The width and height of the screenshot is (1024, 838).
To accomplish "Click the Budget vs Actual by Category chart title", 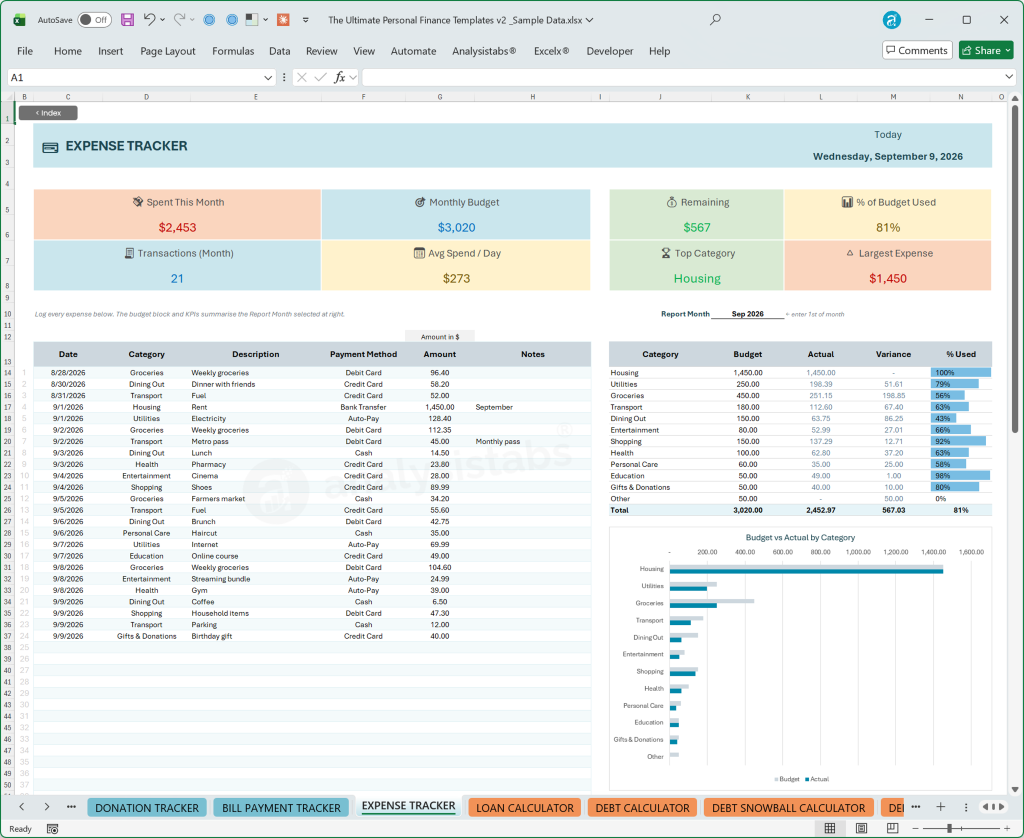I will [x=800, y=538].
